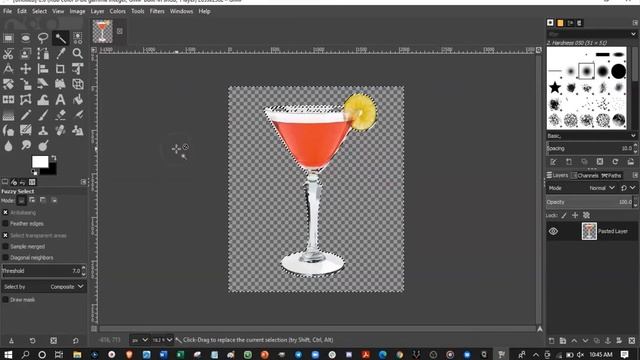Open the Colors menu
This screenshot has height=360, width=640.
(x=118, y=11)
